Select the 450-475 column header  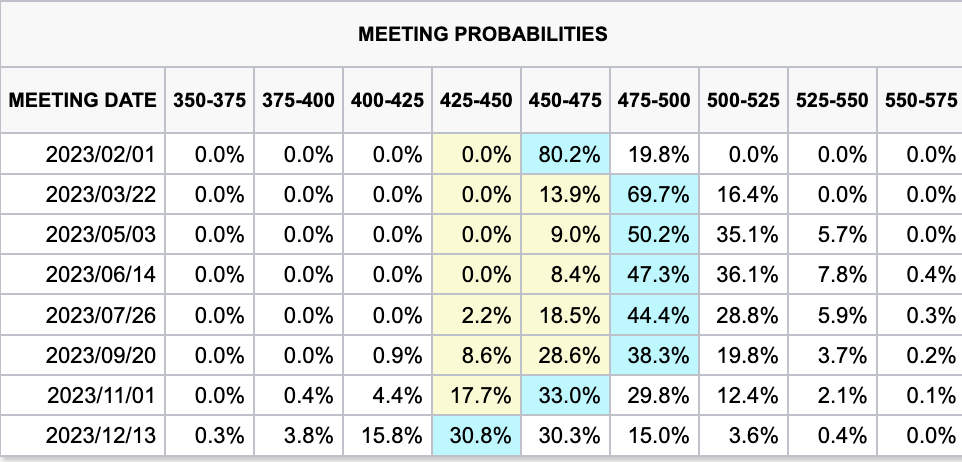565,100
